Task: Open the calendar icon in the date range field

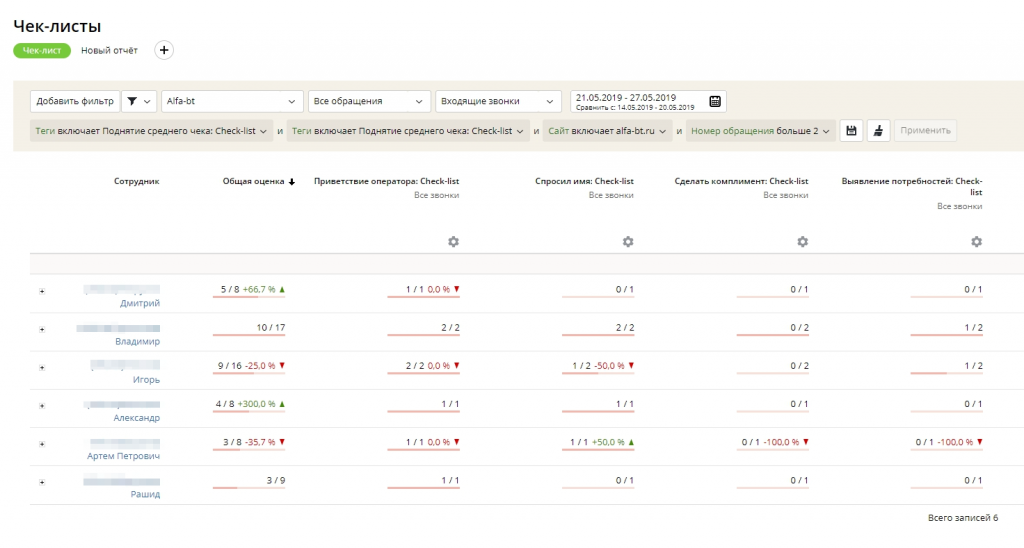Action: click(715, 102)
